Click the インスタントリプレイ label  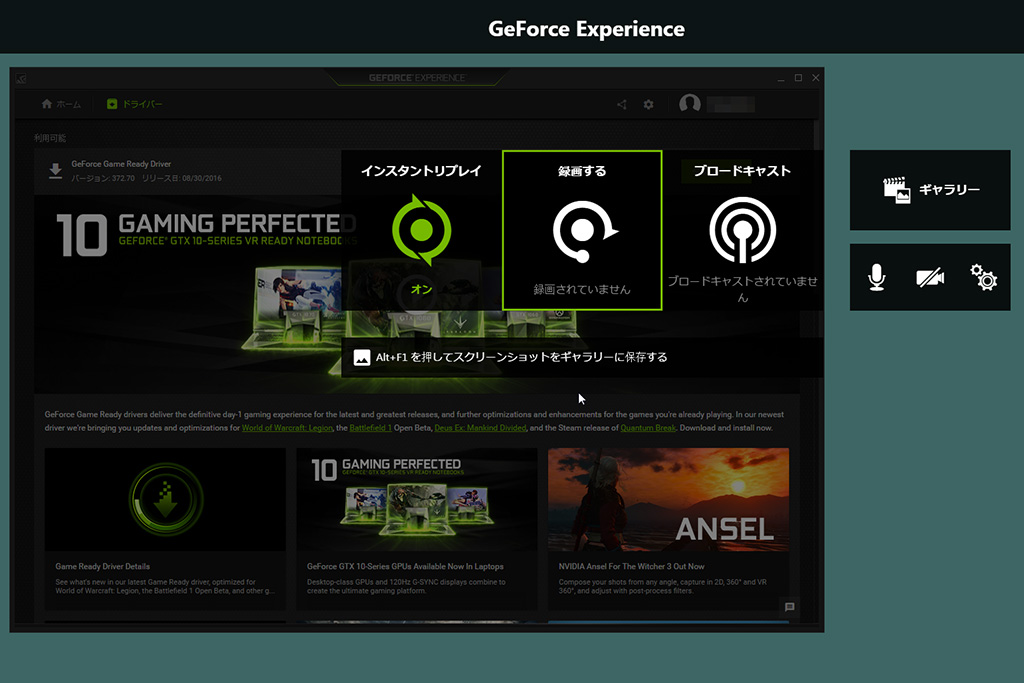tap(421, 171)
